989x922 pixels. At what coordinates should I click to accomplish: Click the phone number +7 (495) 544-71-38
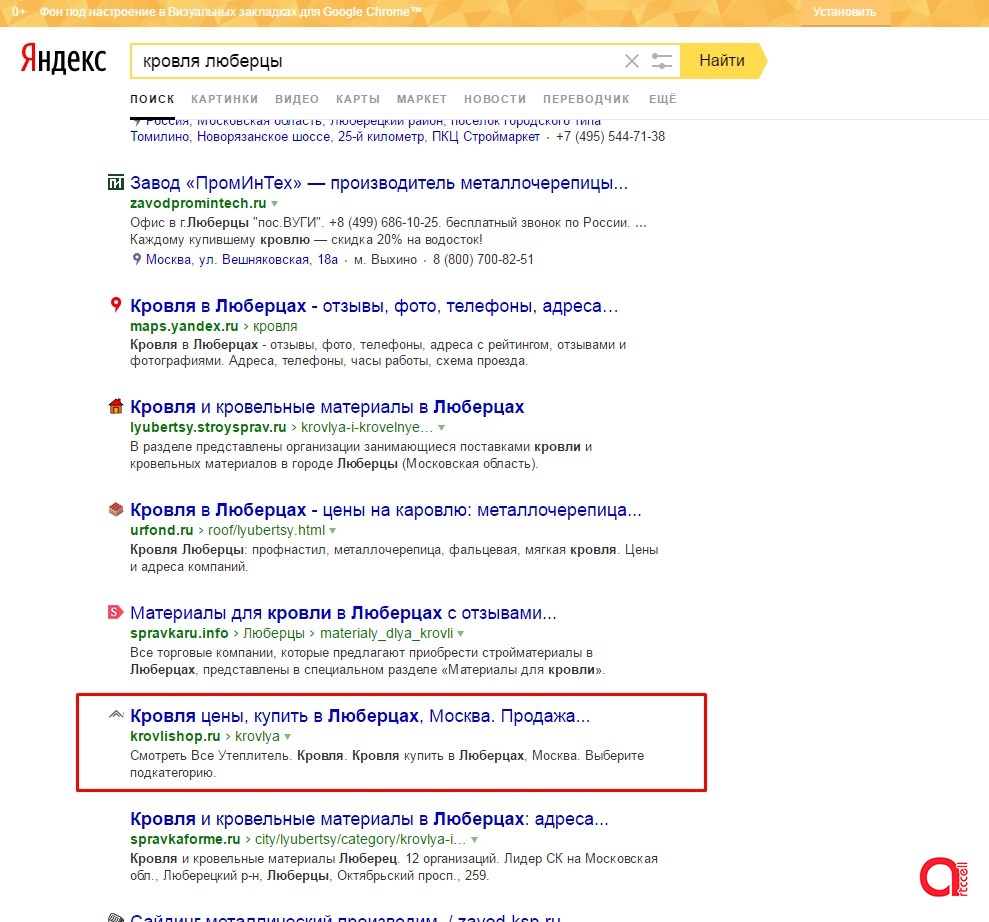click(610, 136)
